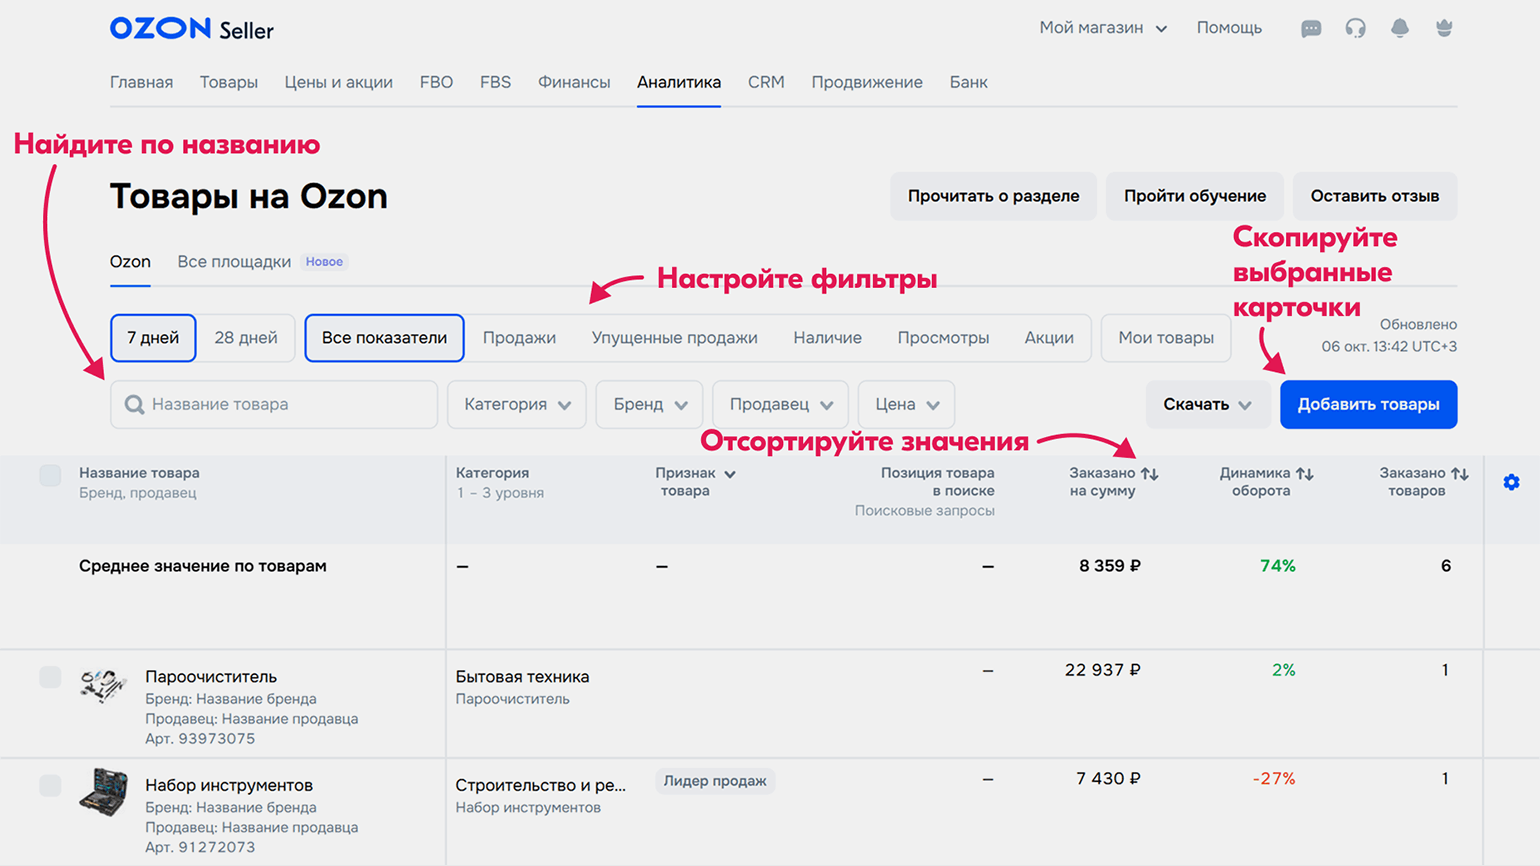Expand the Мой магазин menu
The width and height of the screenshot is (1540, 866).
click(1102, 28)
